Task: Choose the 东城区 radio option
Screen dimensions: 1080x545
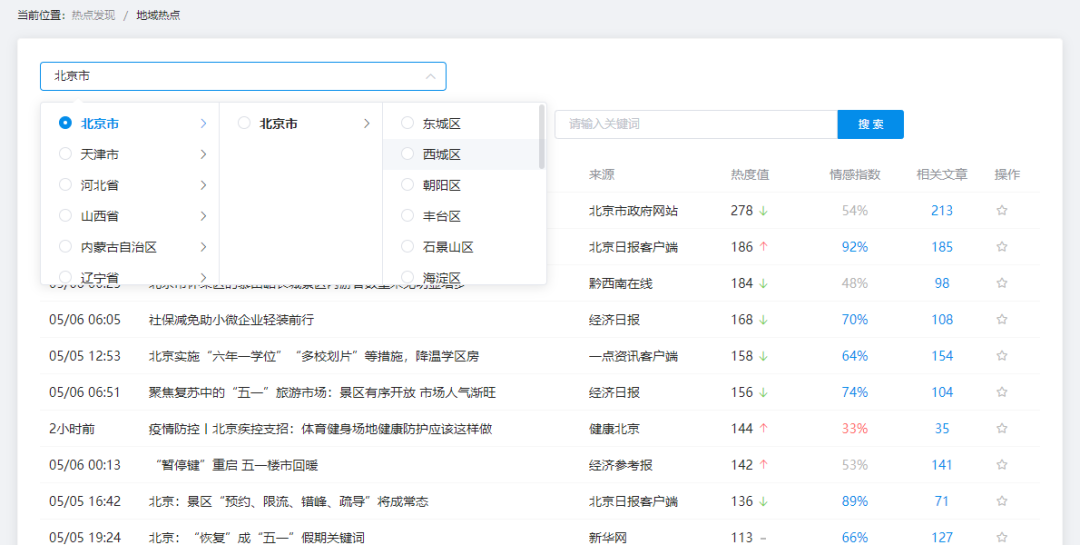Action: [x=407, y=123]
